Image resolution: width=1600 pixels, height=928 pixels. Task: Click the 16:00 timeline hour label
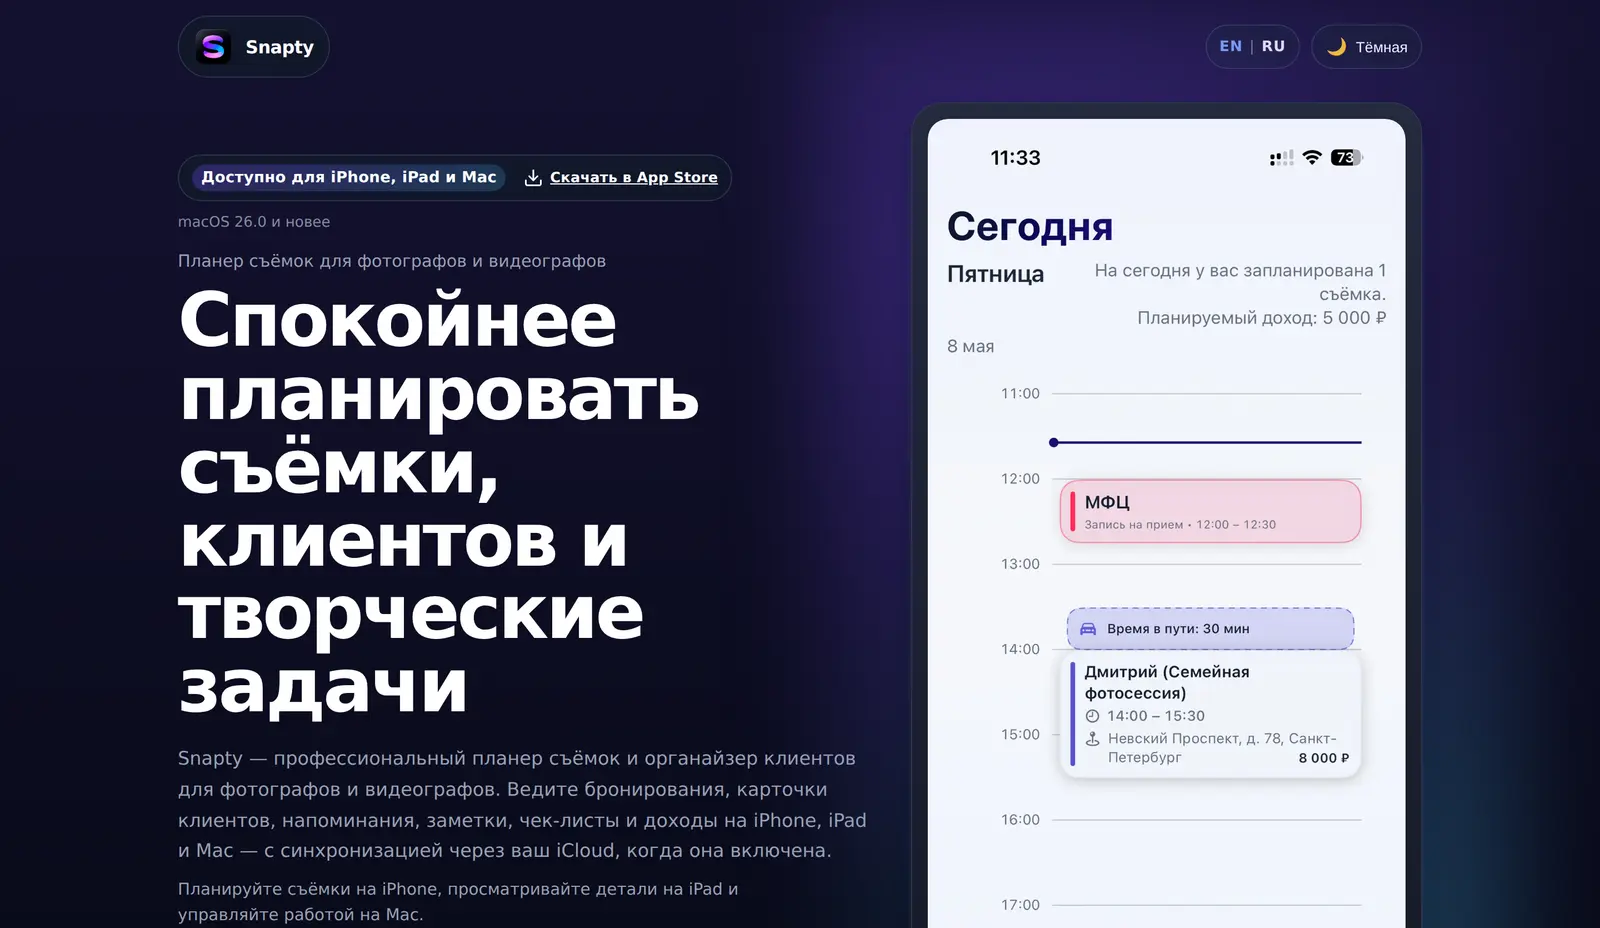1020,820
